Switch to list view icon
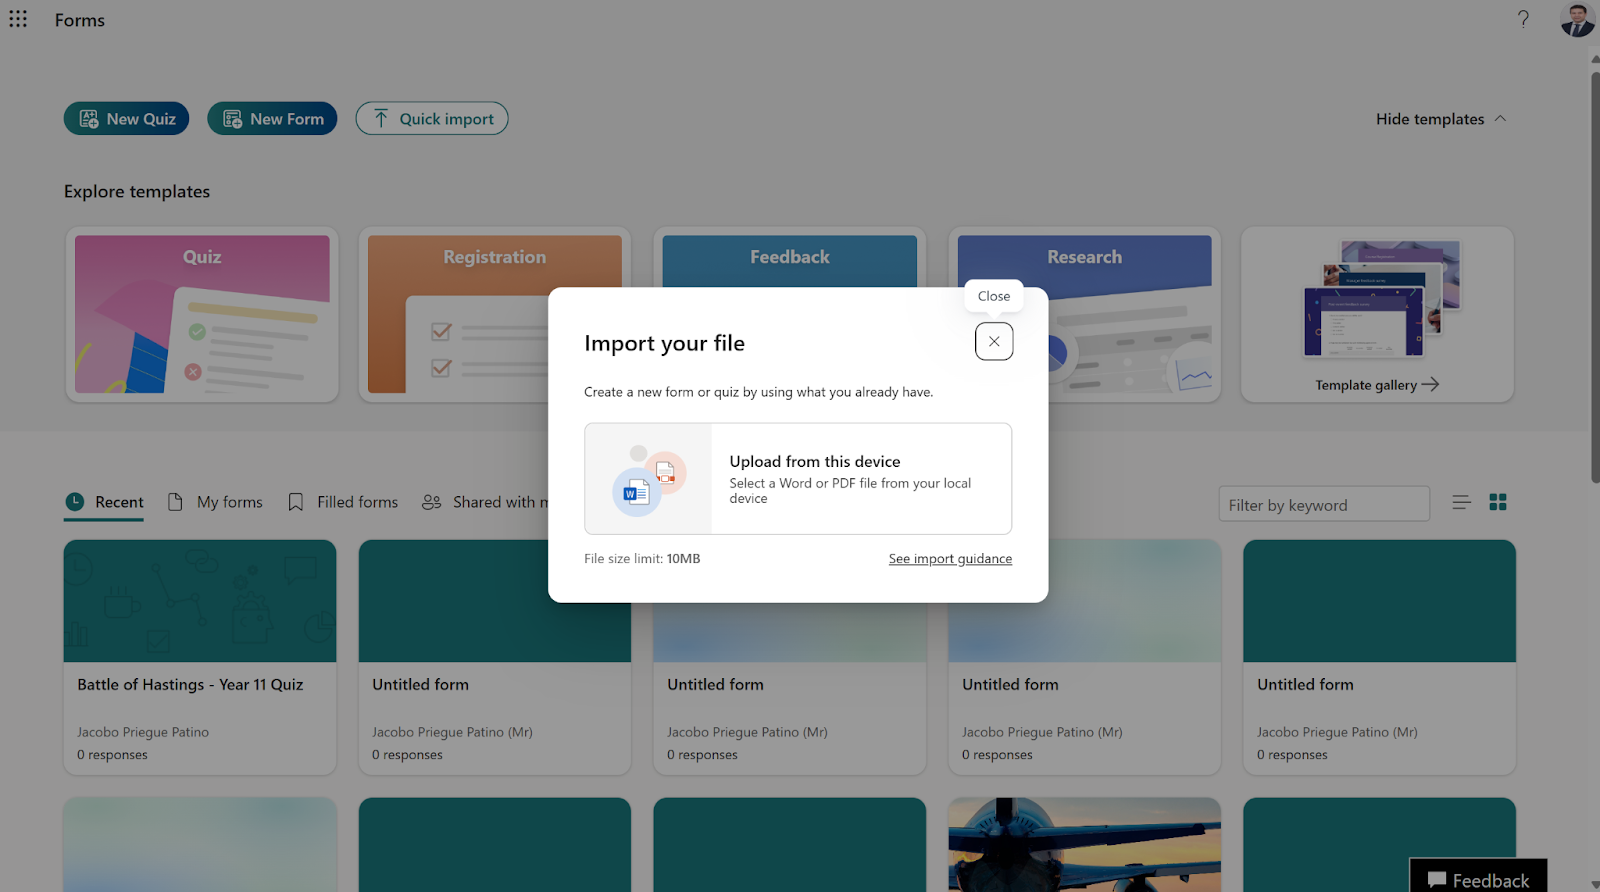The width and height of the screenshot is (1600, 892). (x=1461, y=502)
